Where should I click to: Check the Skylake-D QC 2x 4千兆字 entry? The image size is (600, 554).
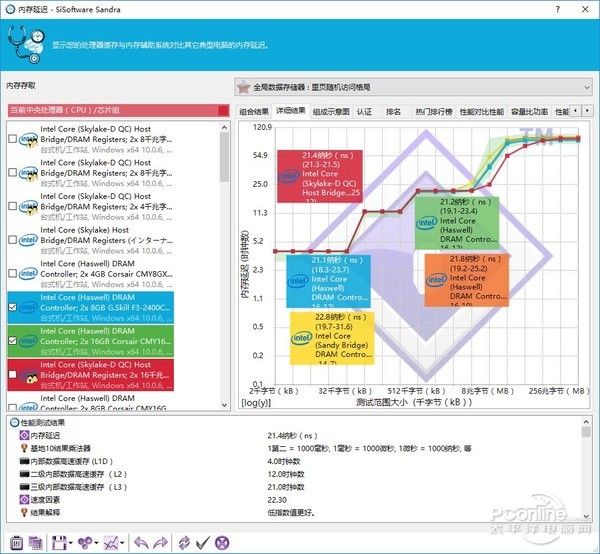pos(12,206)
